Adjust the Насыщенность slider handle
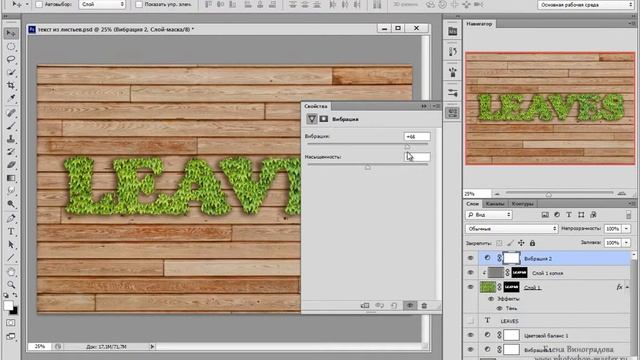This screenshot has width=640, height=360. pyautogui.click(x=368, y=167)
